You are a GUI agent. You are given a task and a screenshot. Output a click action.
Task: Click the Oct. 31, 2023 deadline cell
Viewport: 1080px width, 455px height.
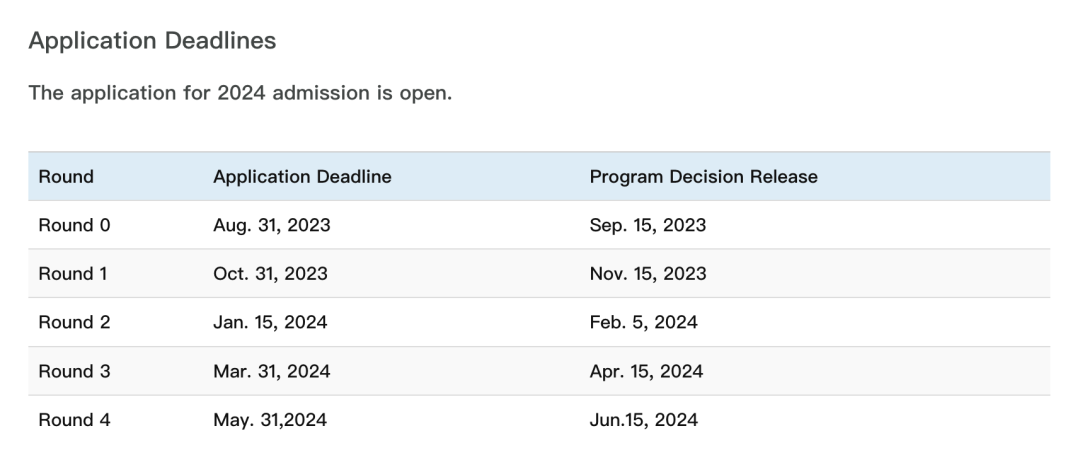[270, 274]
